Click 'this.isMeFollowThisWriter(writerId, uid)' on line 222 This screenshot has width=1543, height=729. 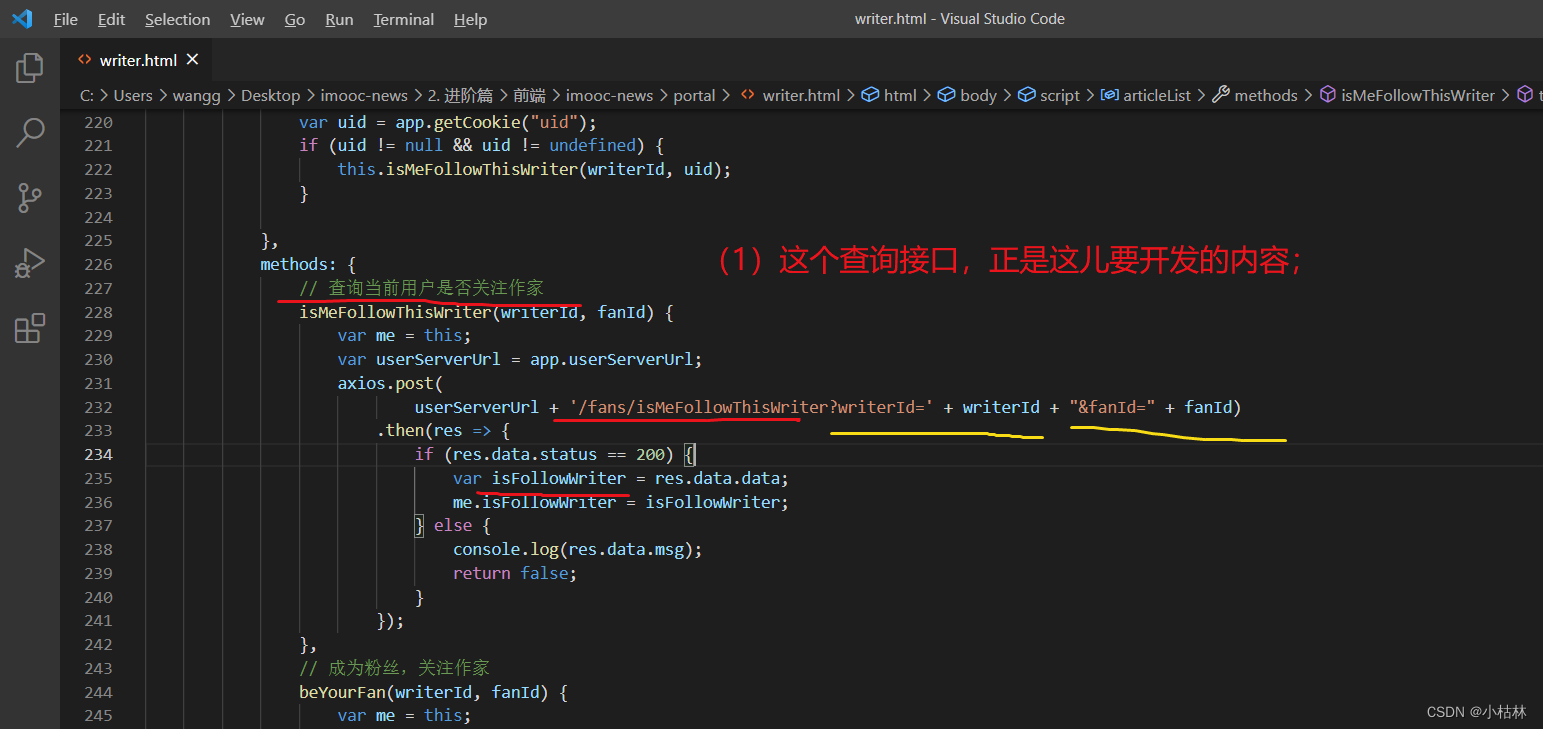click(x=530, y=169)
